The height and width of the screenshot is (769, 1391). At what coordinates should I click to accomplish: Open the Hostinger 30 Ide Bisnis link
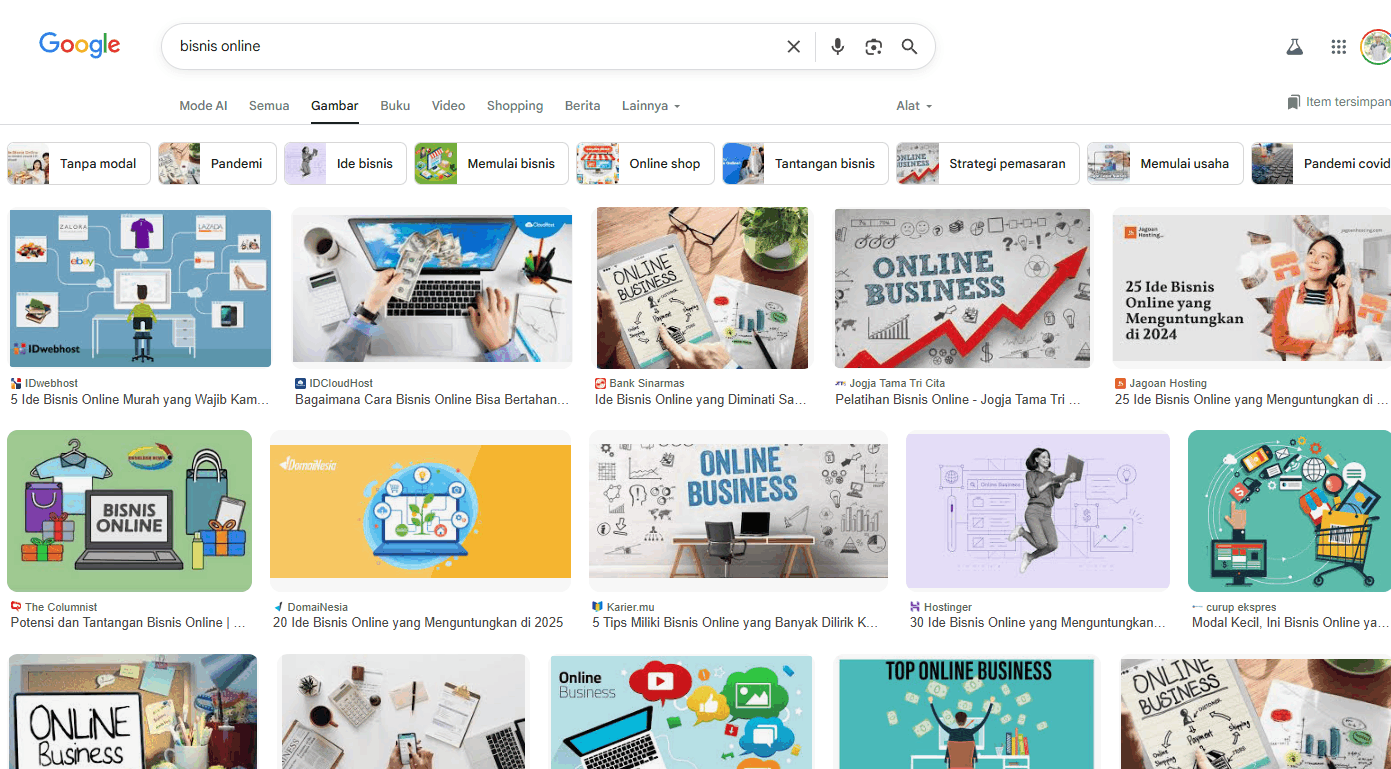[1037, 622]
